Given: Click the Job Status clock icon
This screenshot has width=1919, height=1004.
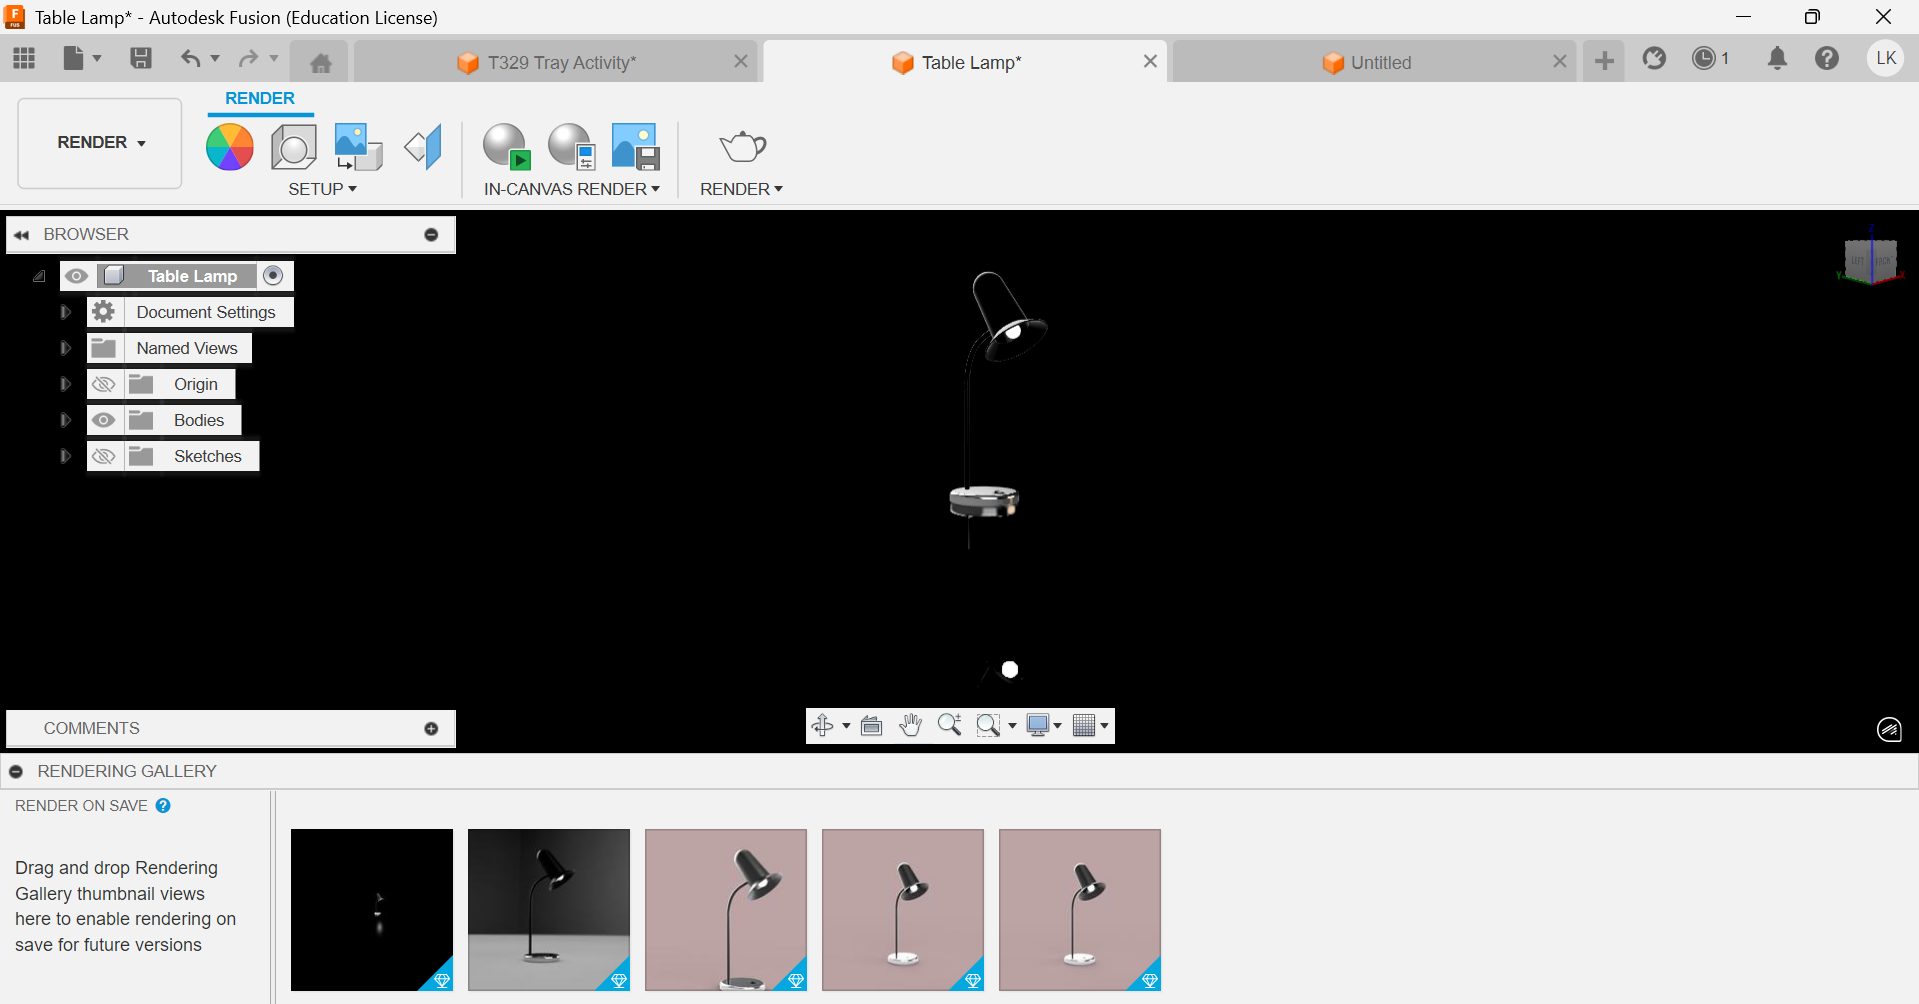Looking at the screenshot, I should [x=1704, y=59].
